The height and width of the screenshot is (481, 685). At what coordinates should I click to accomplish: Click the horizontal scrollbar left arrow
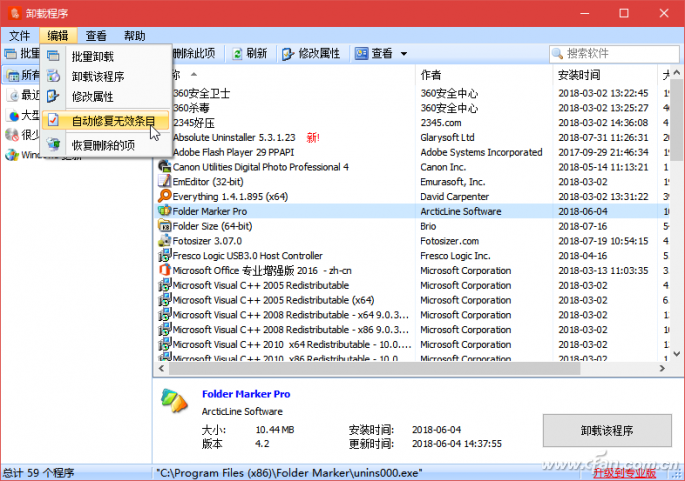click(161, 368)
